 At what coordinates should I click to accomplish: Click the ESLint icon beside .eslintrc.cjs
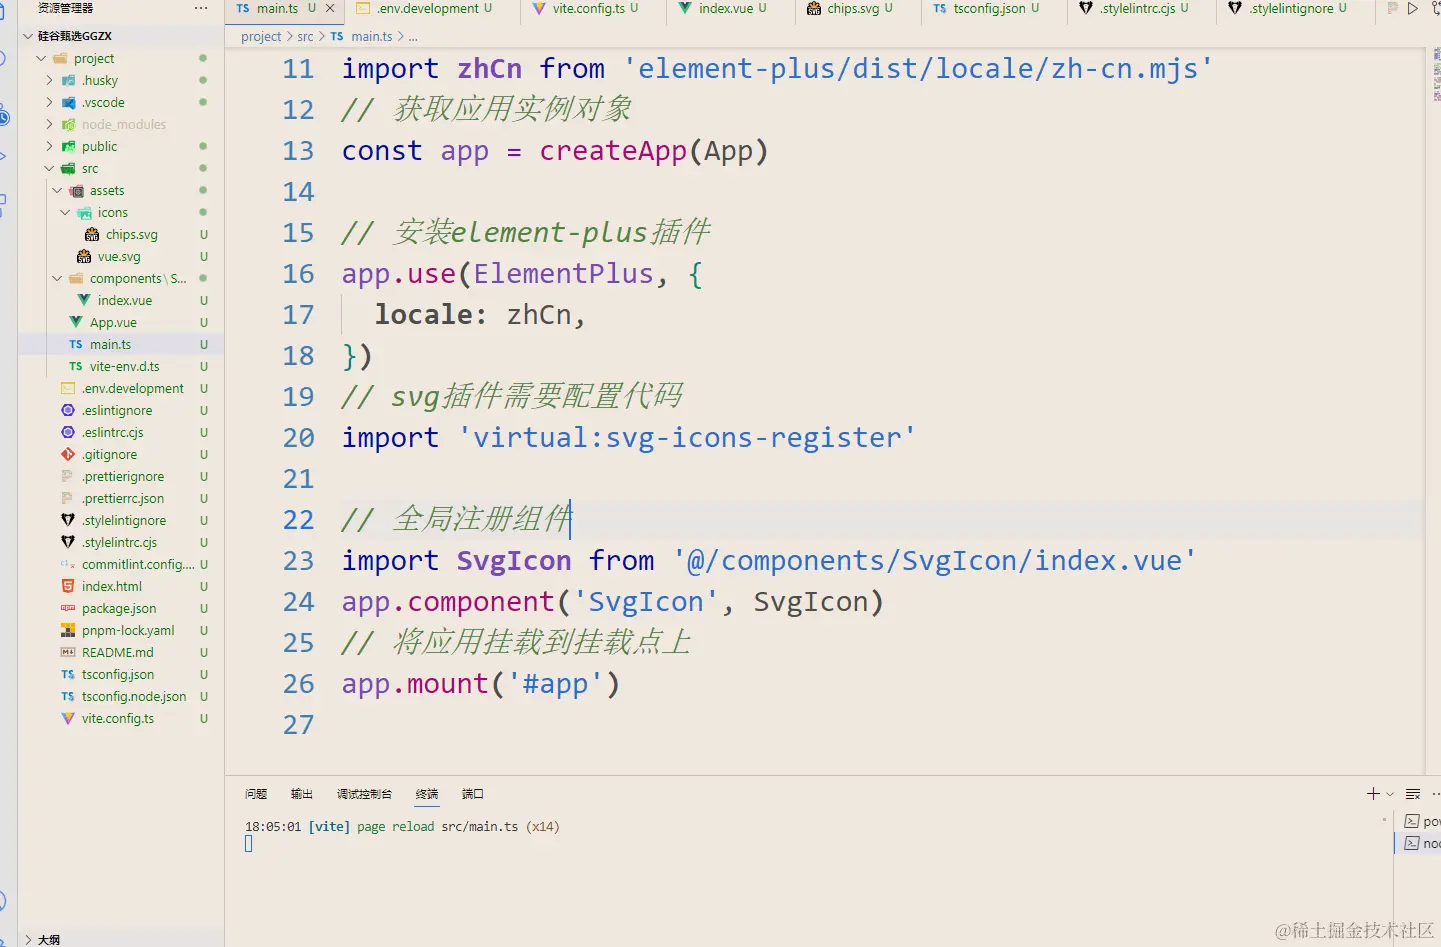point(67,432)
